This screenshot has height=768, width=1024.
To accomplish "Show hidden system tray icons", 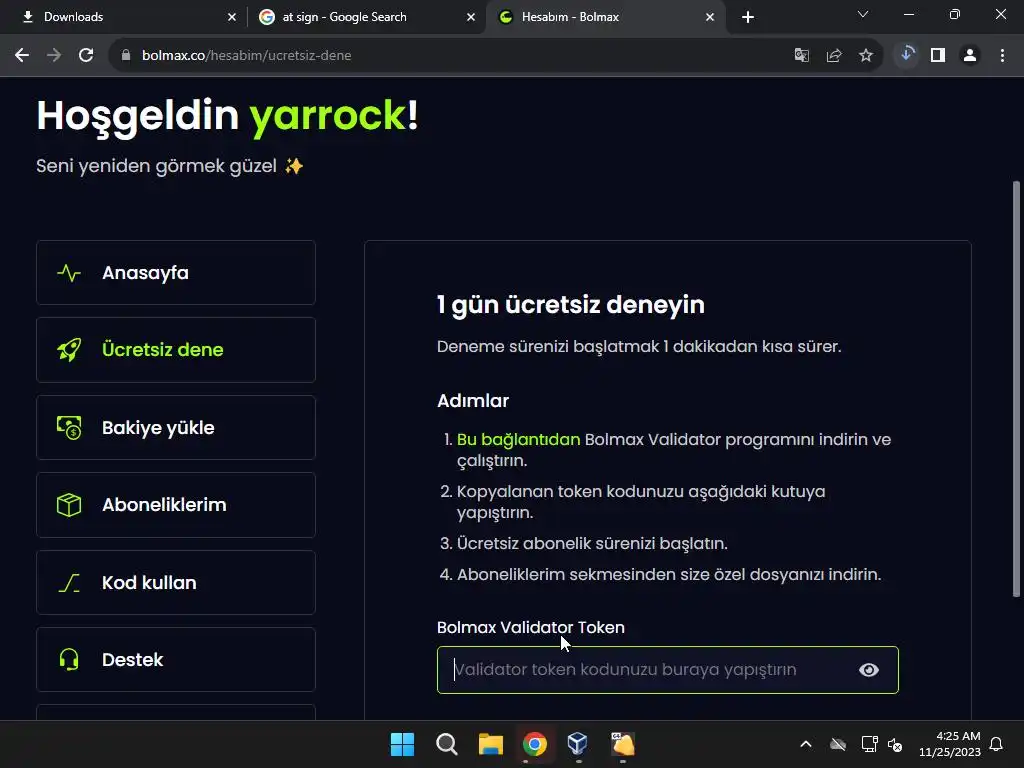I will click(x=806, y=744).
